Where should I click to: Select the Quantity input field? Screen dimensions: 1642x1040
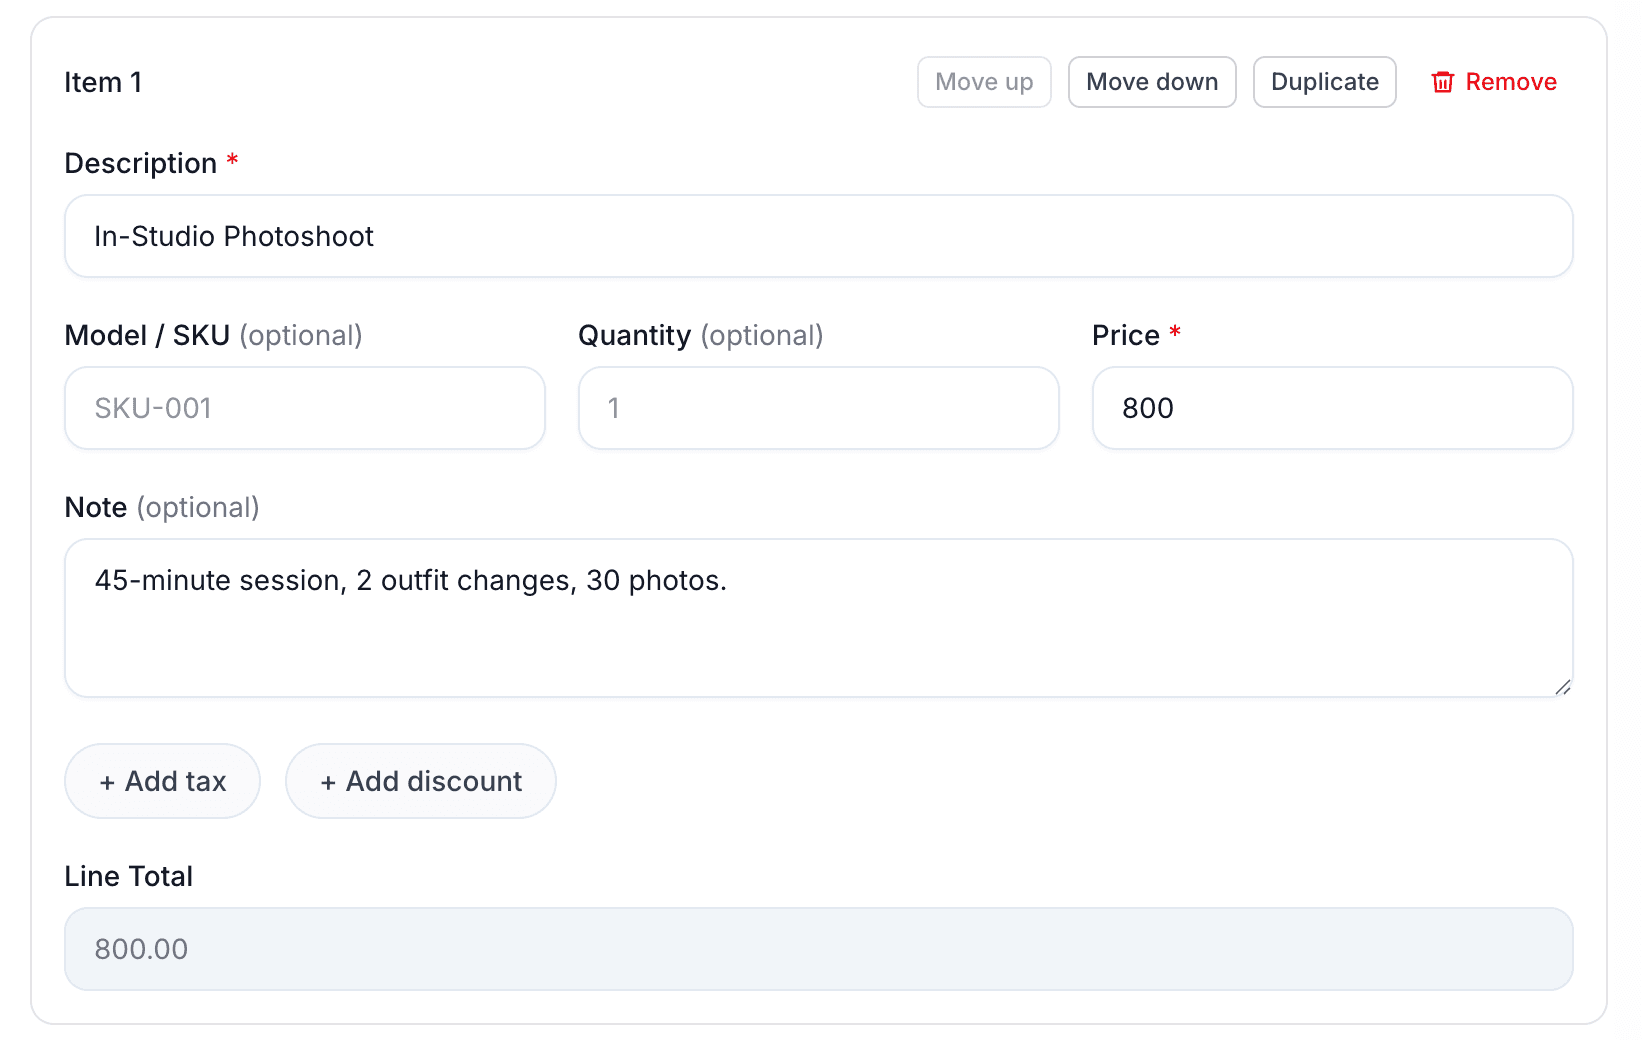click(818, 408)
